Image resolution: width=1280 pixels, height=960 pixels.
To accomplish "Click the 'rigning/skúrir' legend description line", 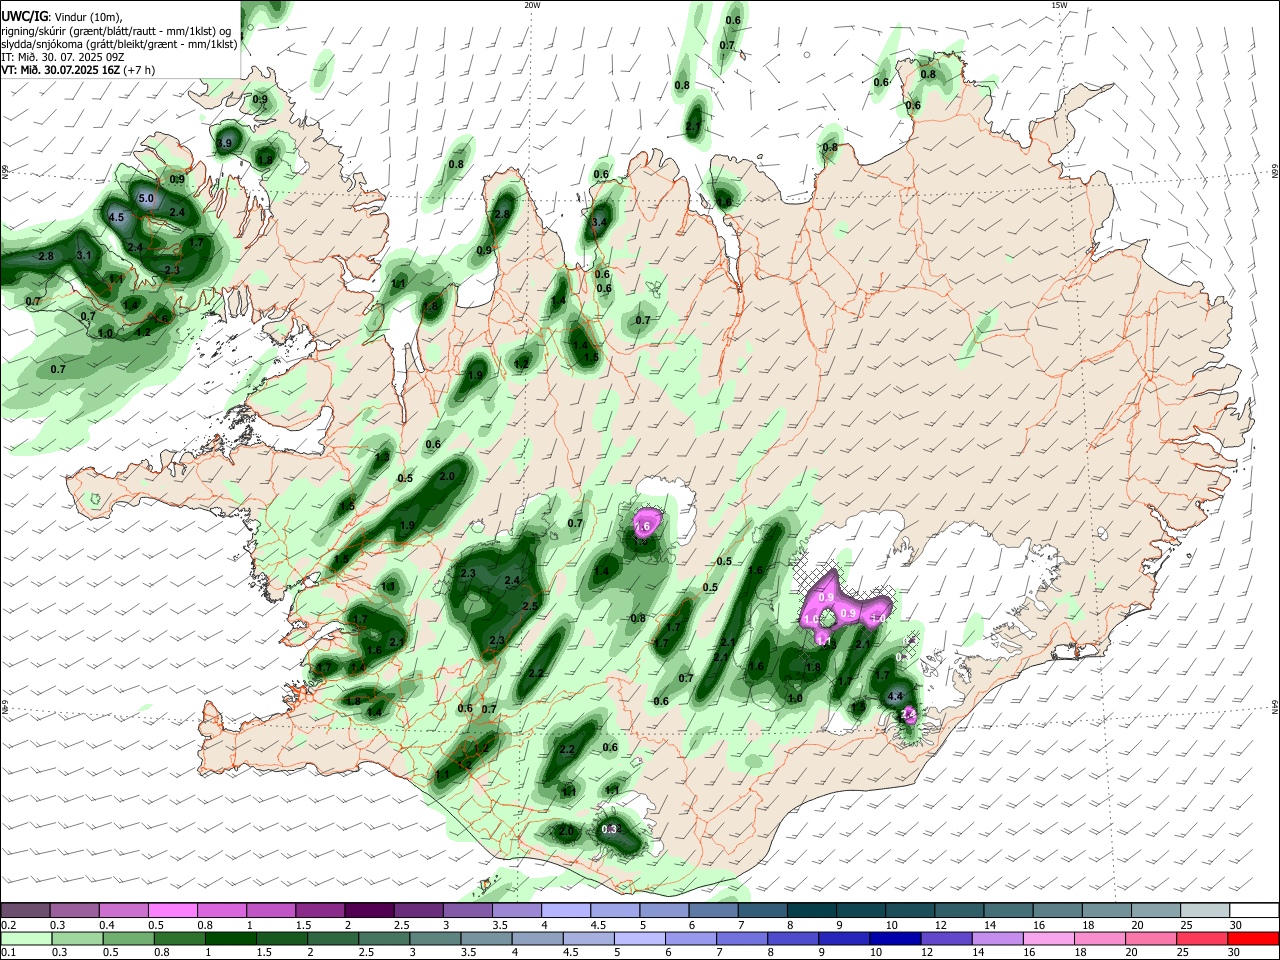I will [x=116, y=30].
